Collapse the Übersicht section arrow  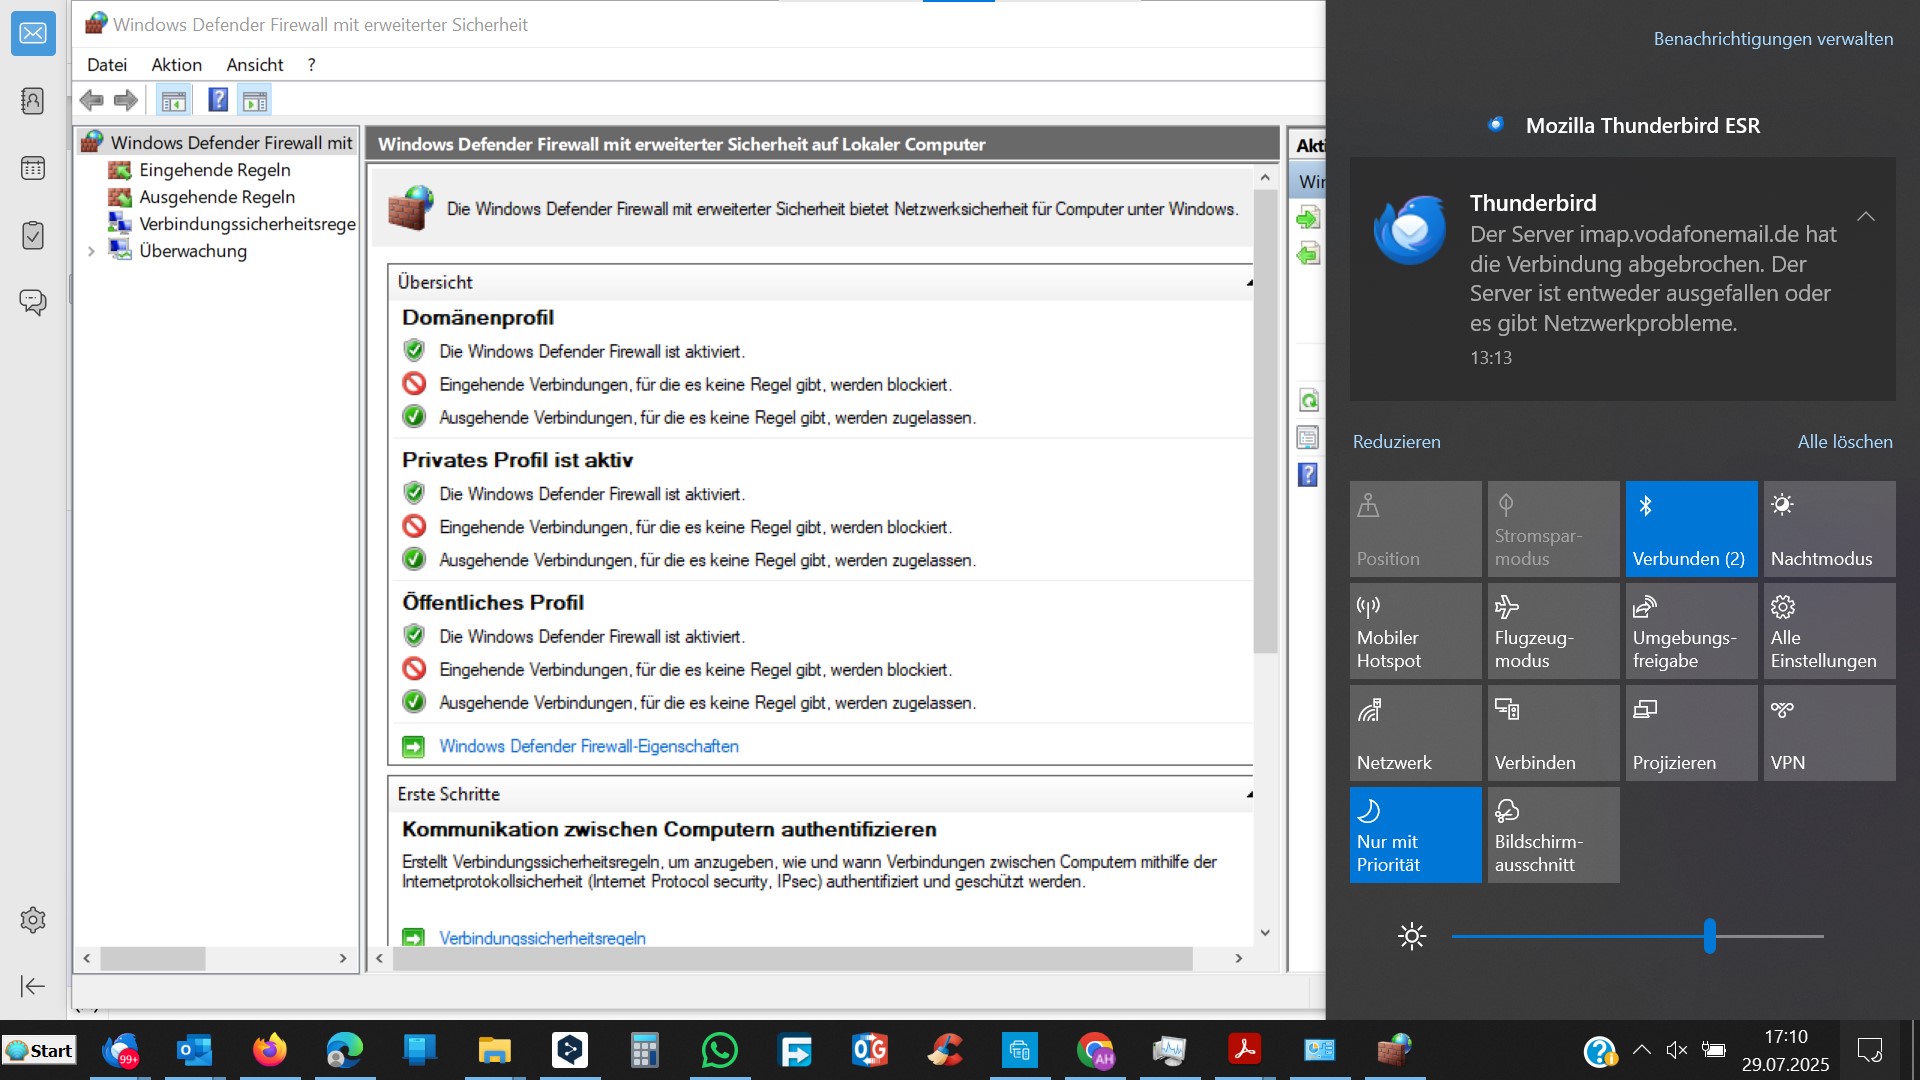1249,283
